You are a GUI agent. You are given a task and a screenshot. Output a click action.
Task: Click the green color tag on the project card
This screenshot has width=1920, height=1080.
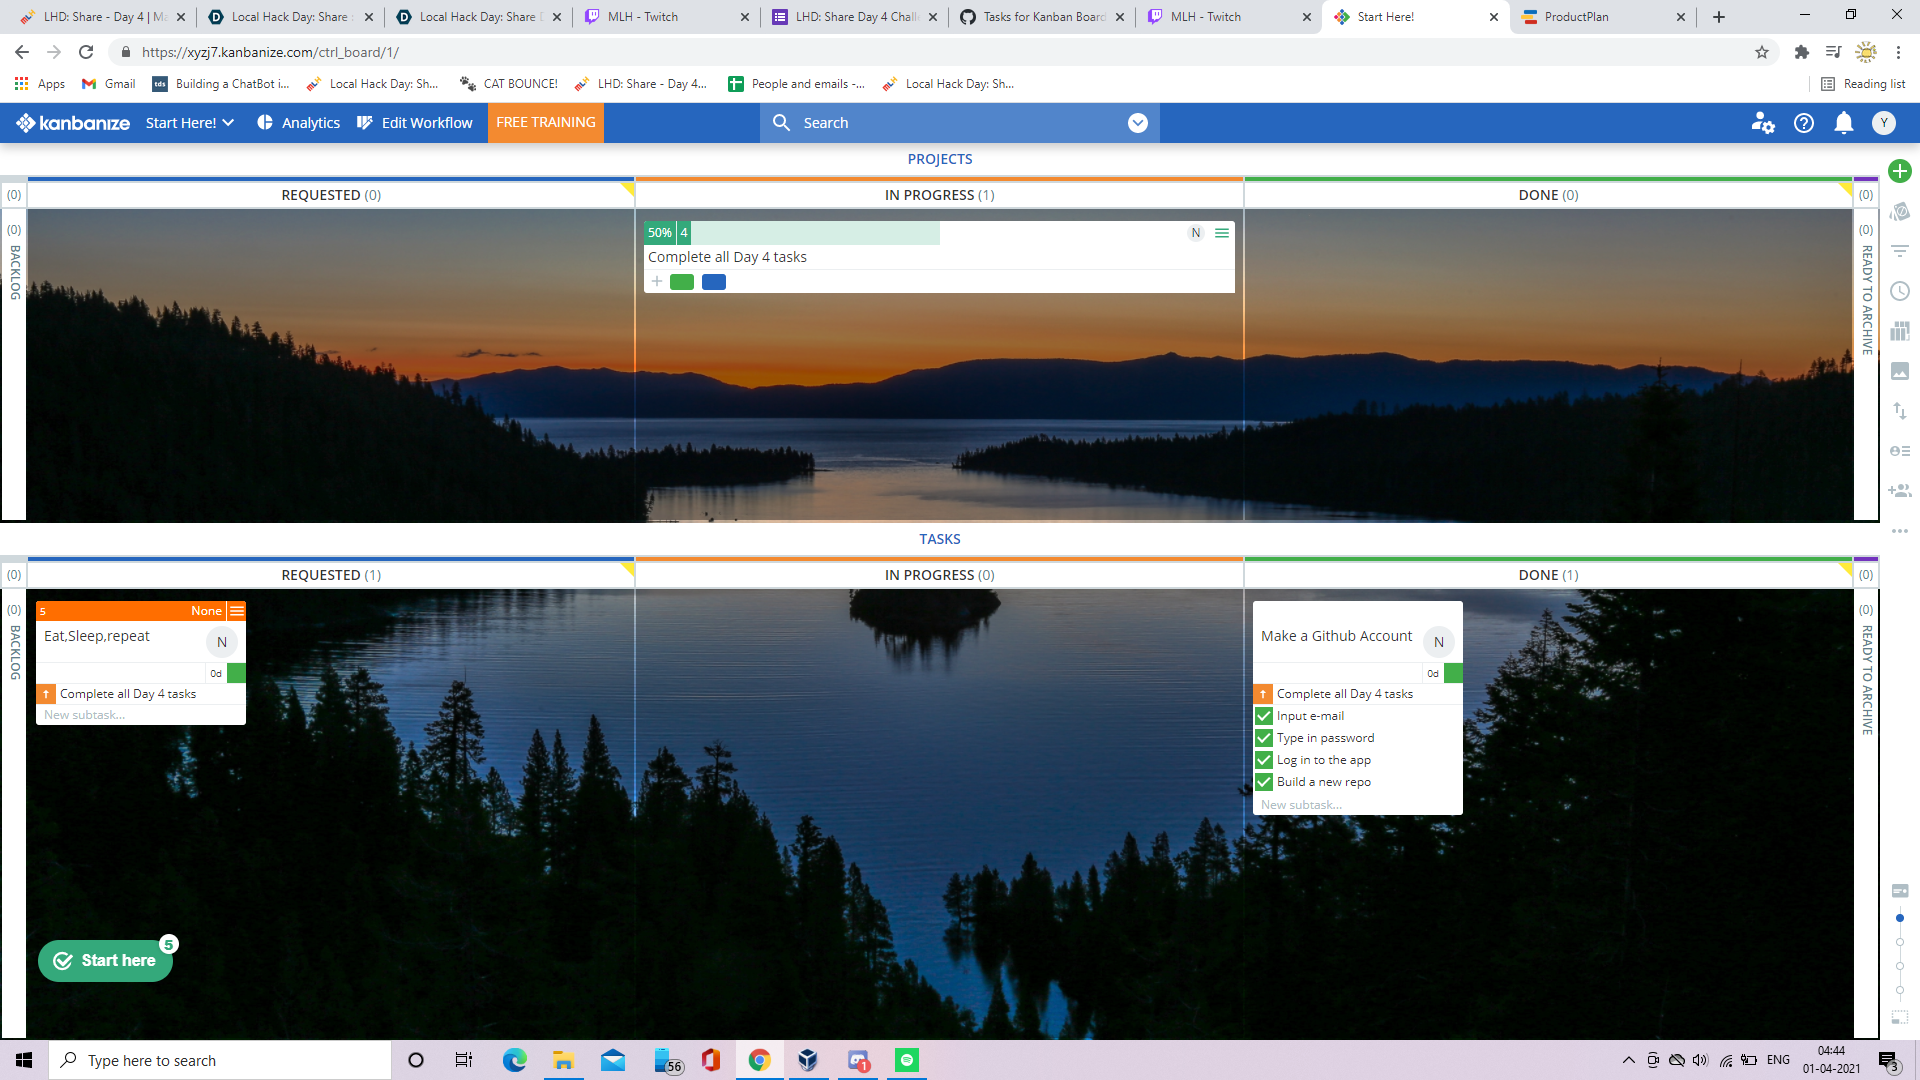(x=682, y=282)
